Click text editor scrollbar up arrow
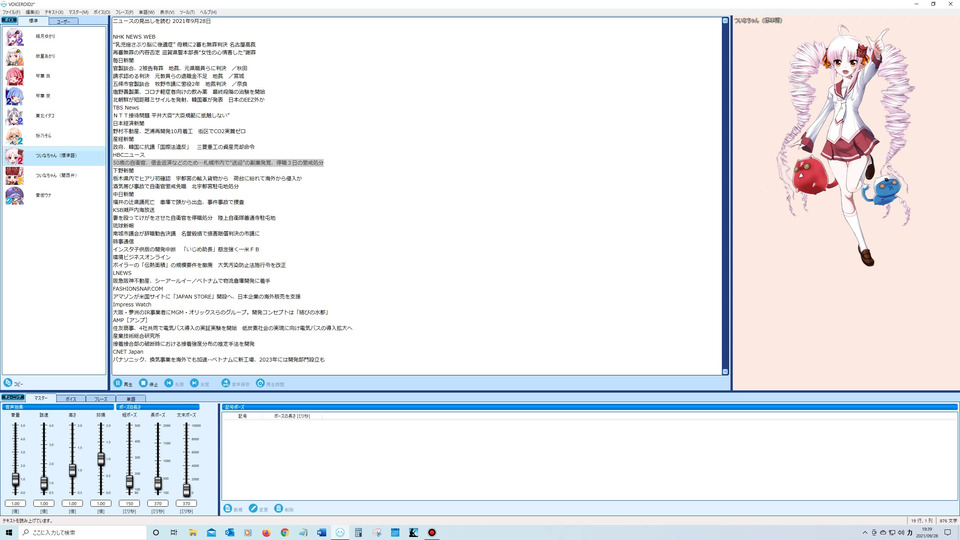Image resolution: width=960 pixels, height=540 pixels. (x=725, y=21)
